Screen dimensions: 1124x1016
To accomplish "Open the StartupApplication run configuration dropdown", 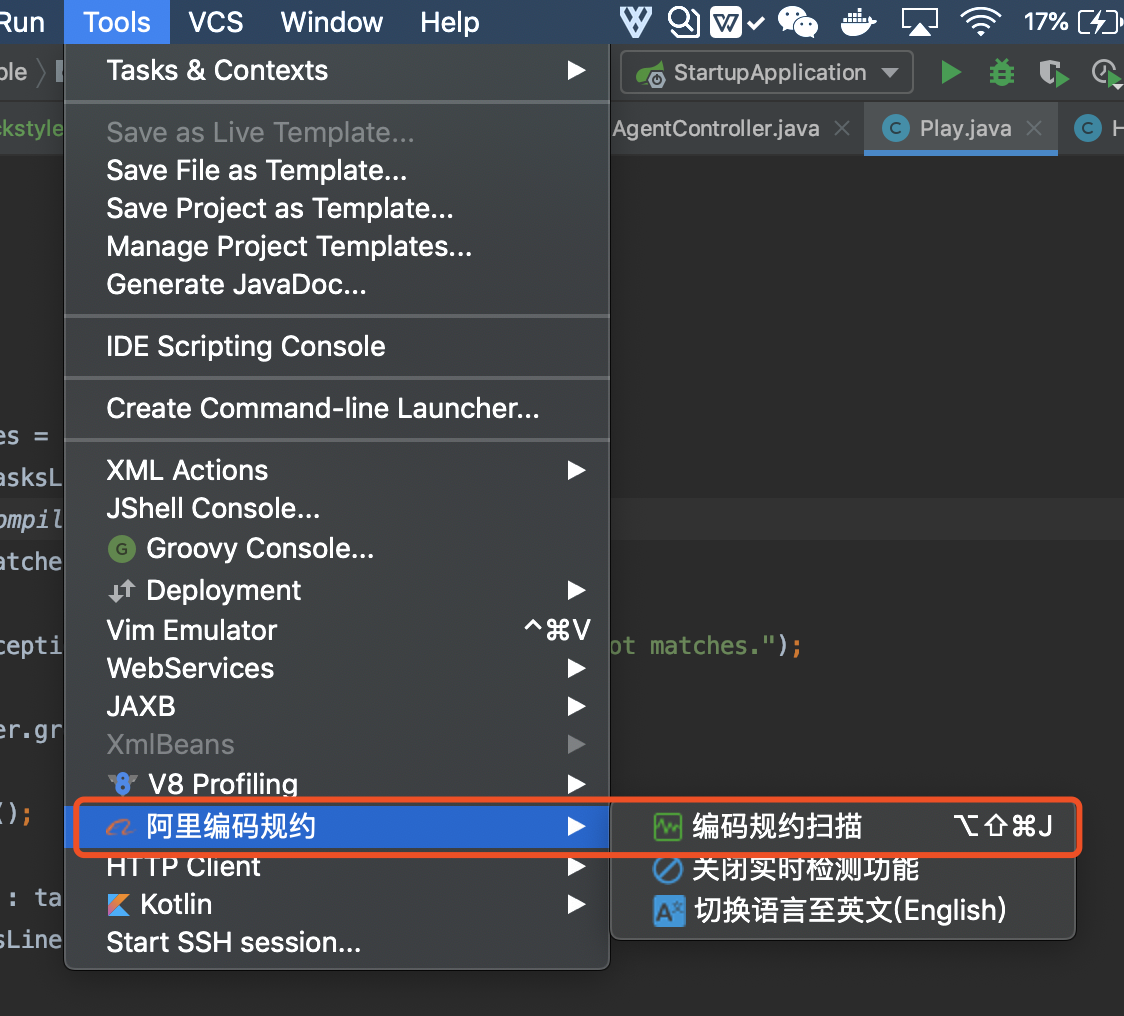I will 766,72.
